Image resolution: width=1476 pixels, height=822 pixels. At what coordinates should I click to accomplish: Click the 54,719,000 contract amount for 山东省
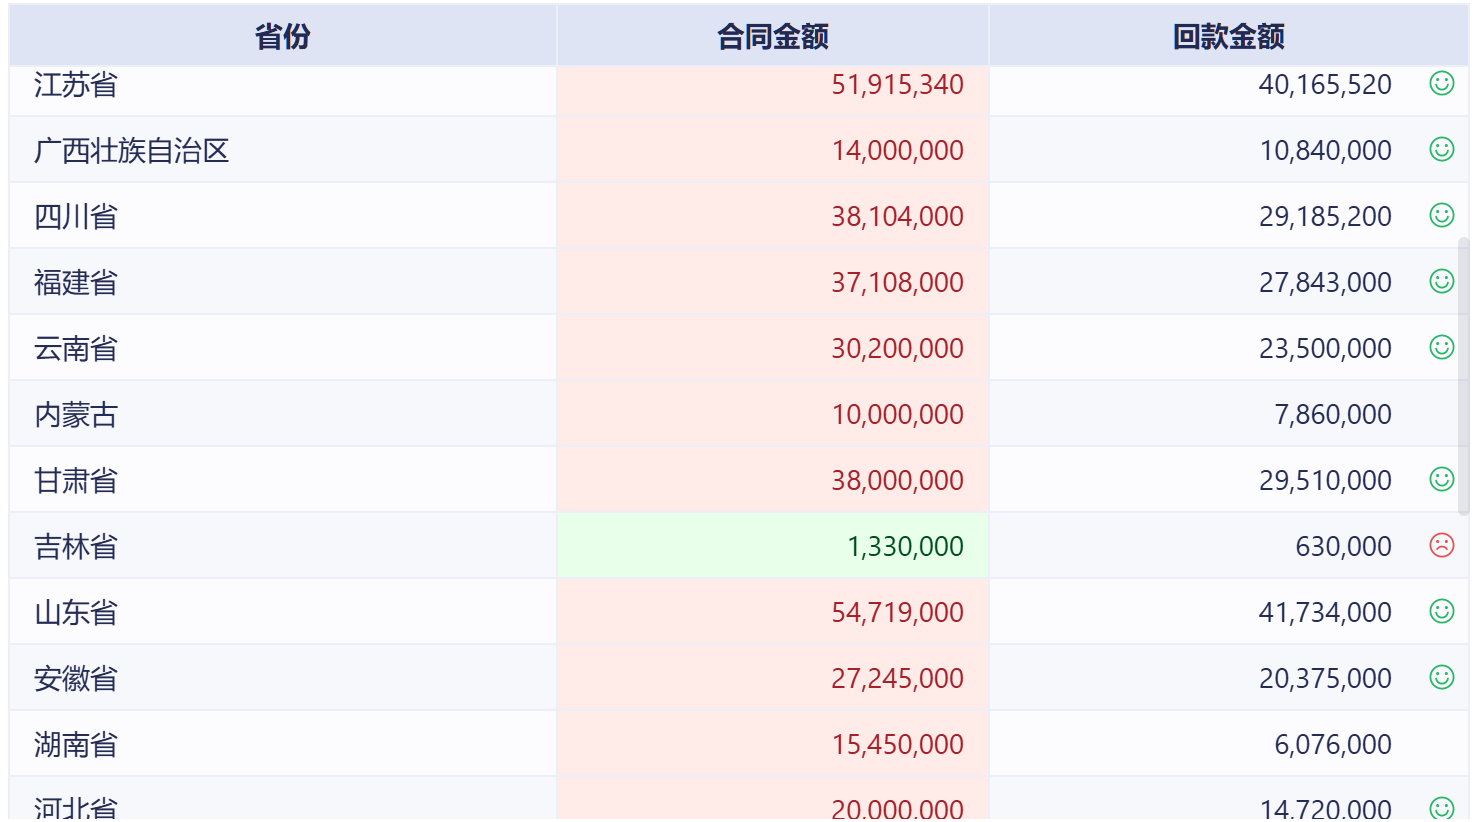(897, 613)
